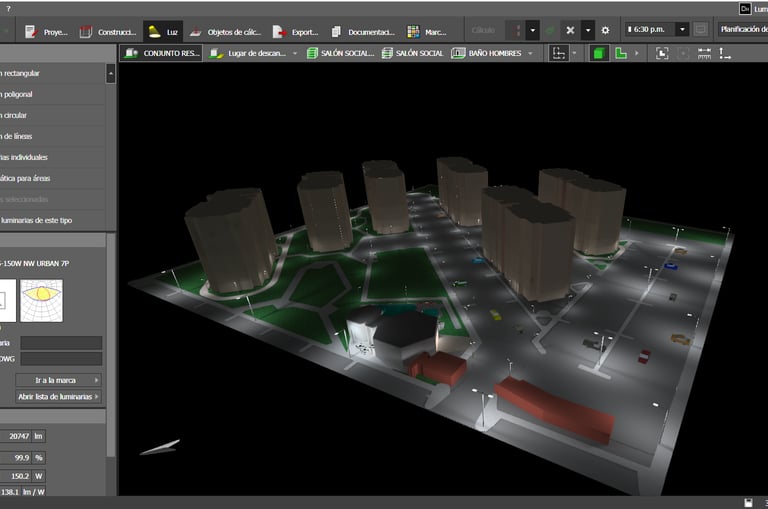Screen dimensions: 768x509
Task: Select the green 3D view icon
Action: [599, 53]
